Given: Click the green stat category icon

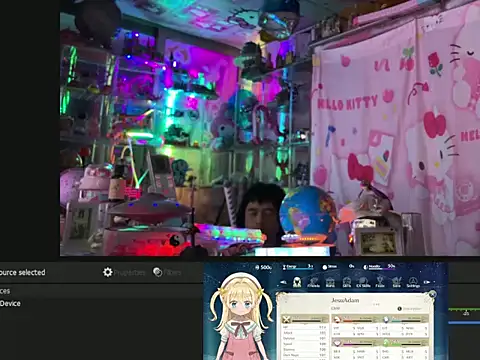Looking at the screenshot, I should 386,343.
